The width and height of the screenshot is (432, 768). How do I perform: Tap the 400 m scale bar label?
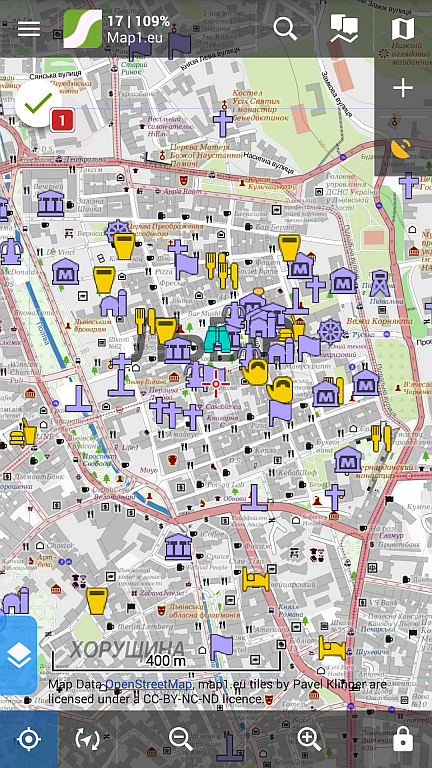[x=166, y=660]
